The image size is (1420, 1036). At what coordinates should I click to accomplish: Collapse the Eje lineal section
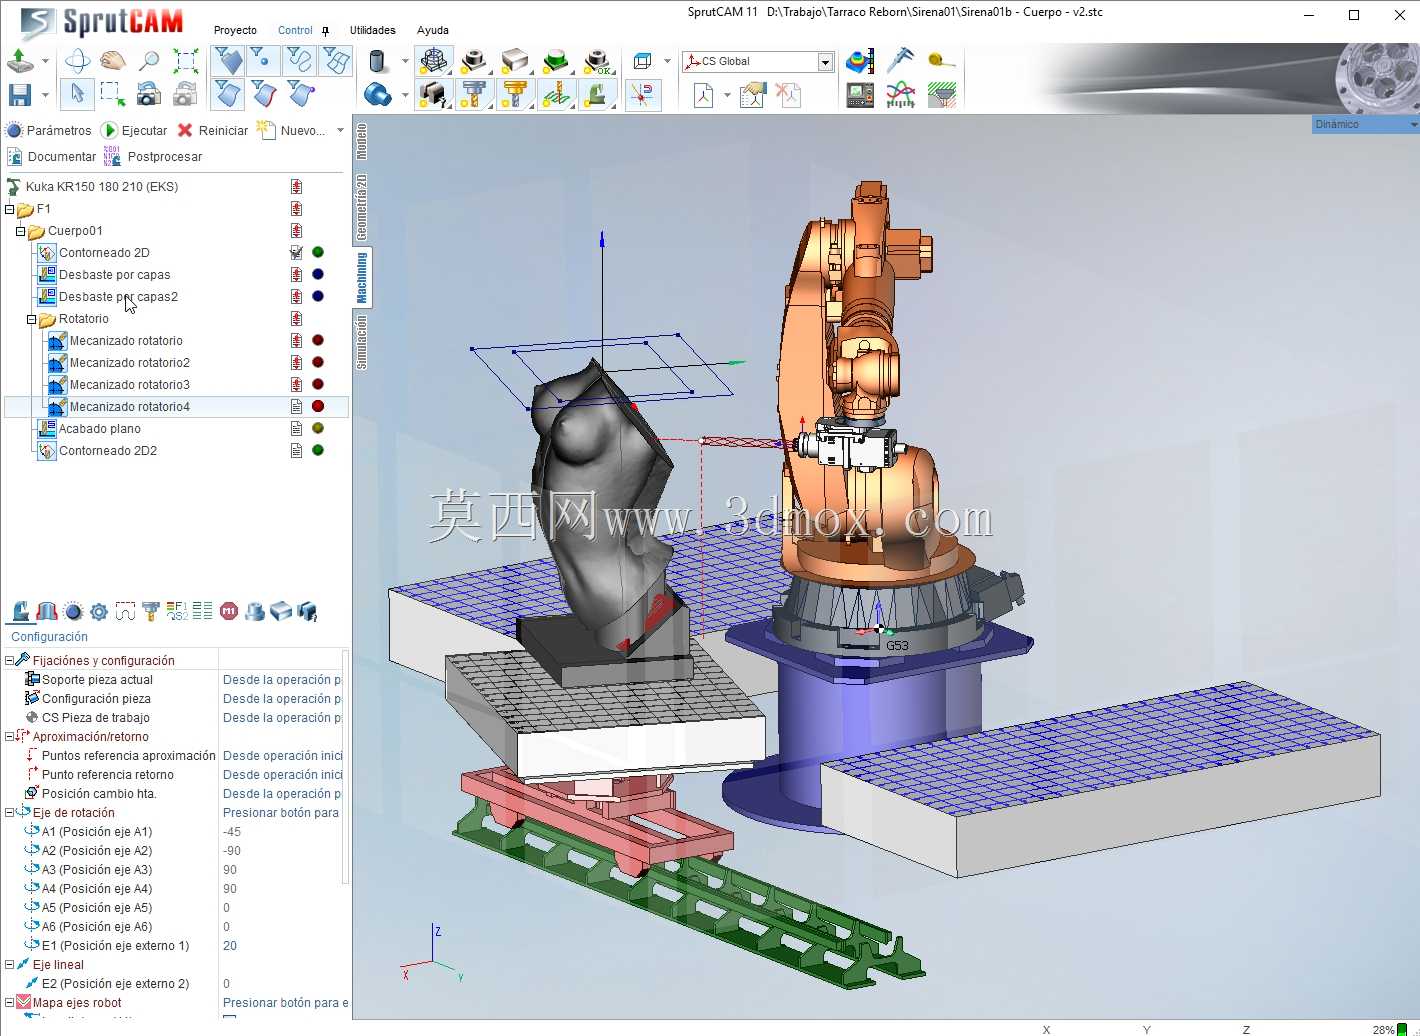(x=9, y=964)
